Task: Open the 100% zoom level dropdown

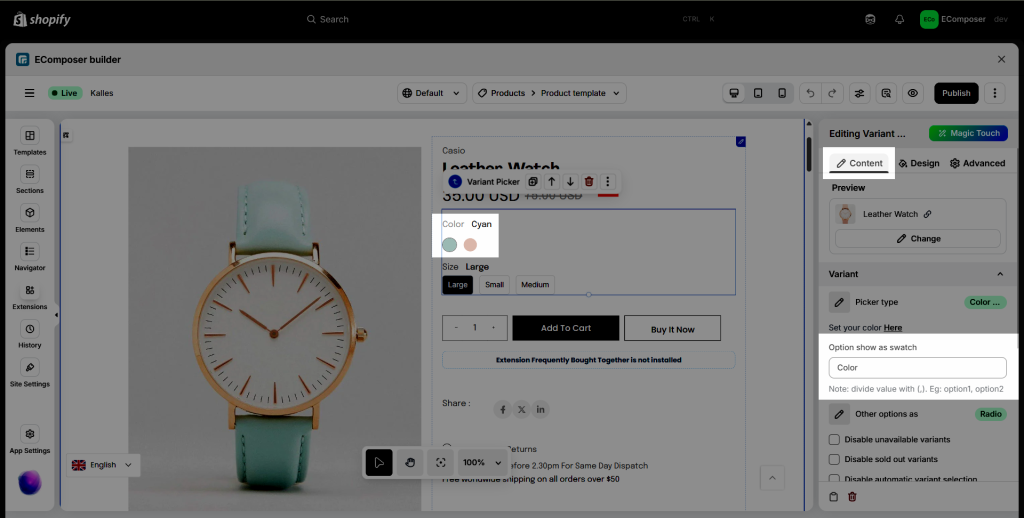Action: [483, 463]
